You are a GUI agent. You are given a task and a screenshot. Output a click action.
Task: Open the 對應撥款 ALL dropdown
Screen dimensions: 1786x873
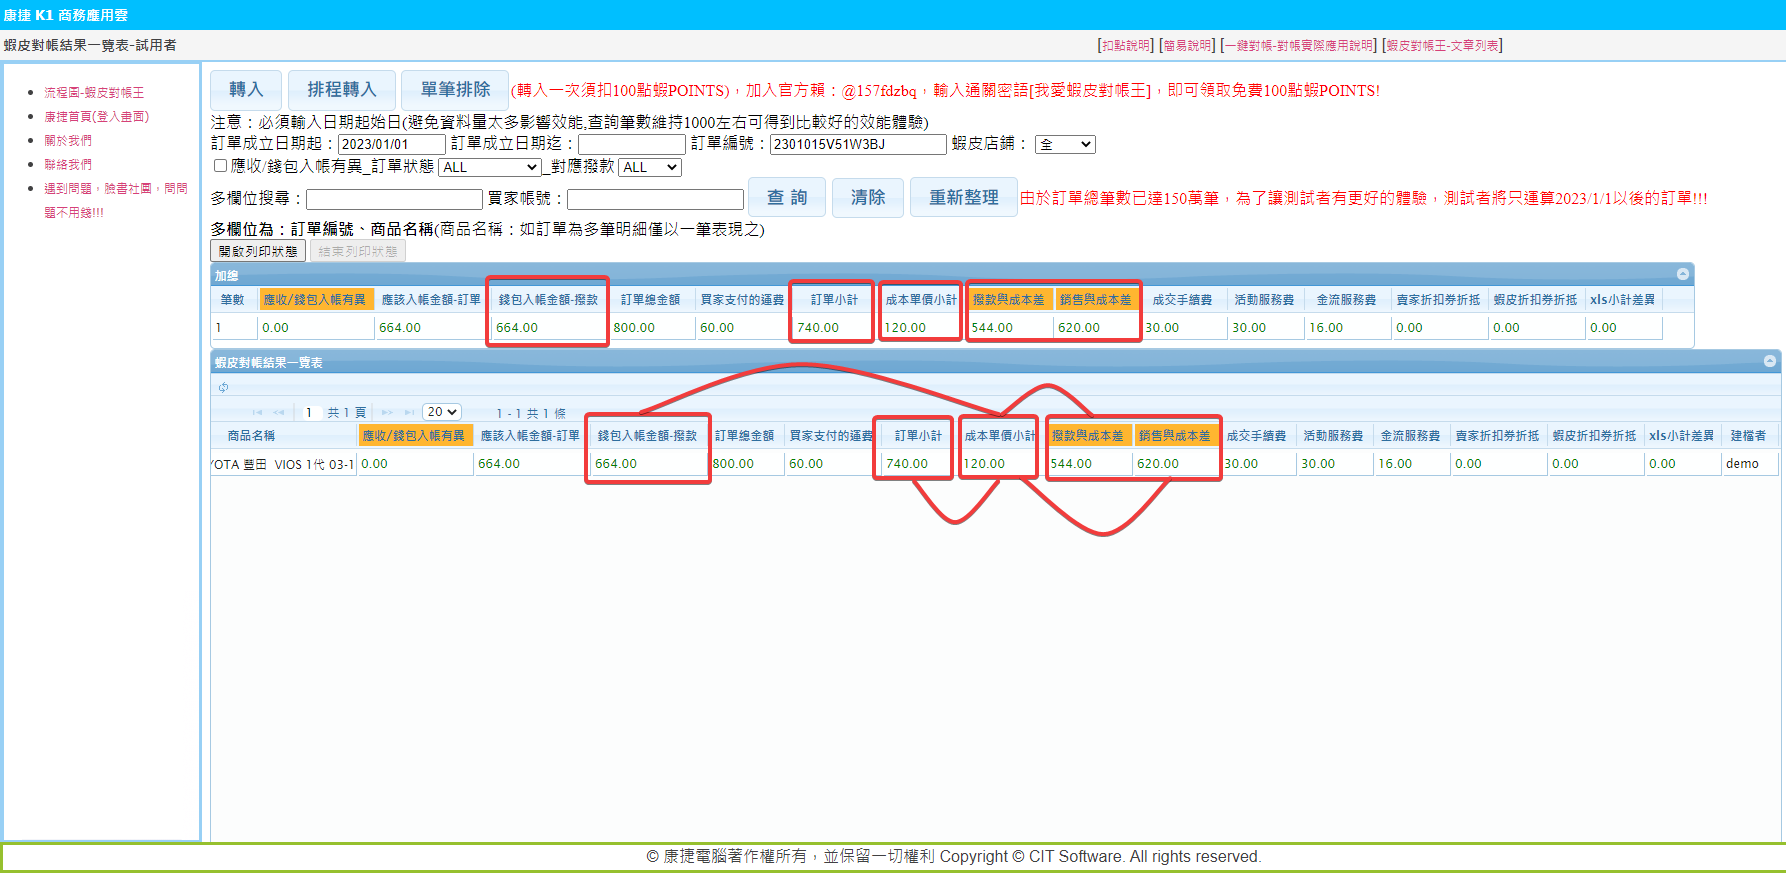point(650,167)
